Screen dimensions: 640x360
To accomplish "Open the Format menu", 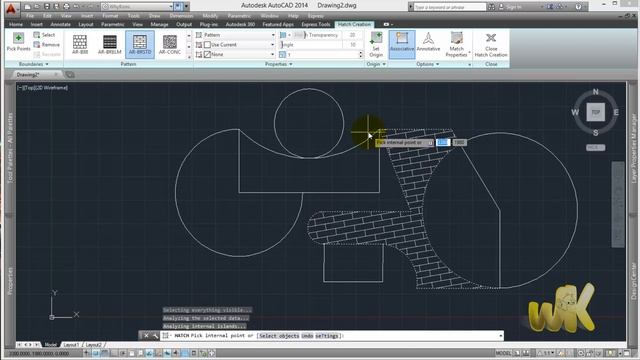I will pyautogui.click(x=110, y=16).
